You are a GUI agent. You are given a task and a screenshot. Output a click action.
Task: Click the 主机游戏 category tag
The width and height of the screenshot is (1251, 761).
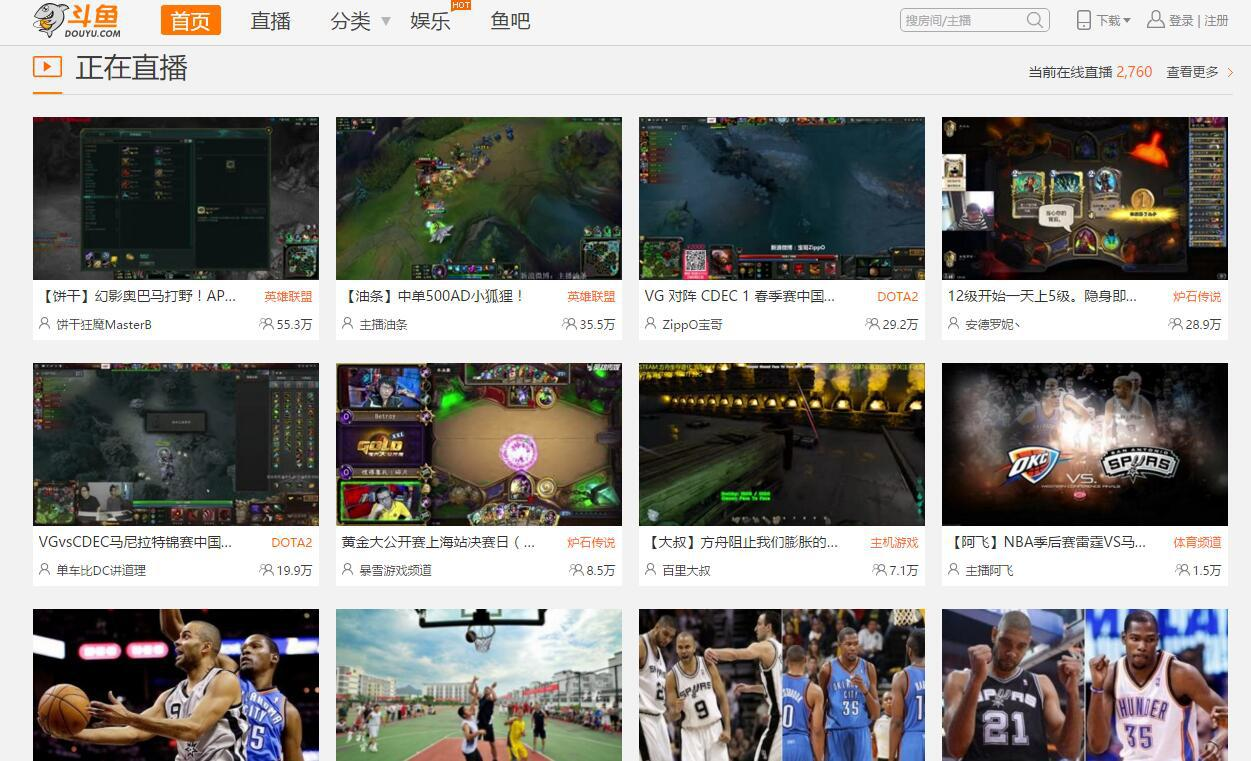(894, 543)
